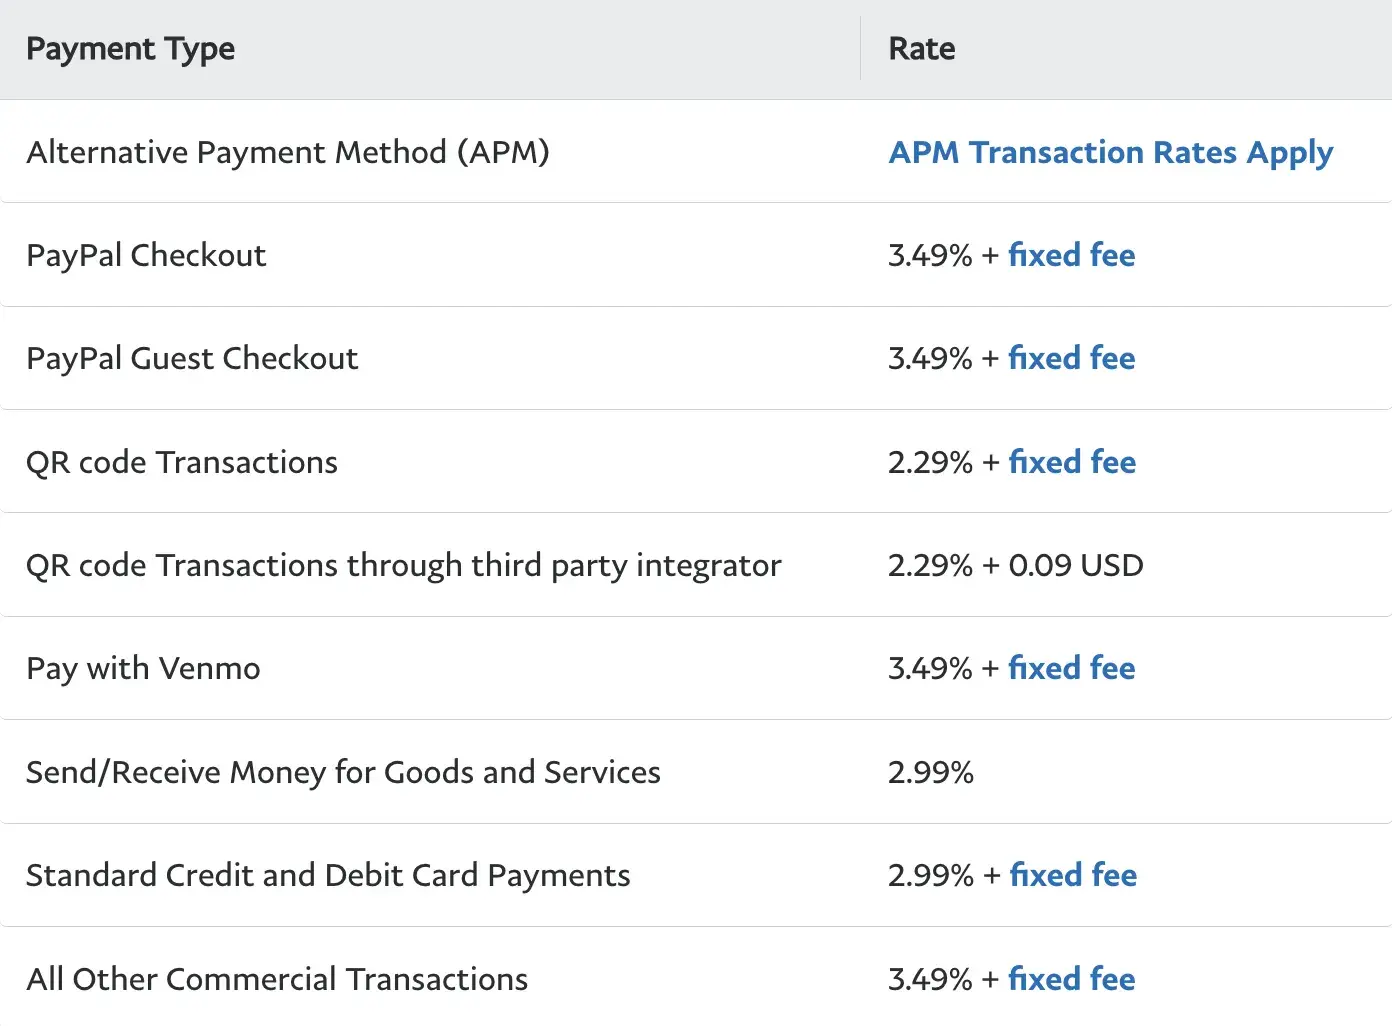Click the 2.29% + 0.09 USD rate
This screenshot has height=1026, width=1392.
[x=1015, y=566]
